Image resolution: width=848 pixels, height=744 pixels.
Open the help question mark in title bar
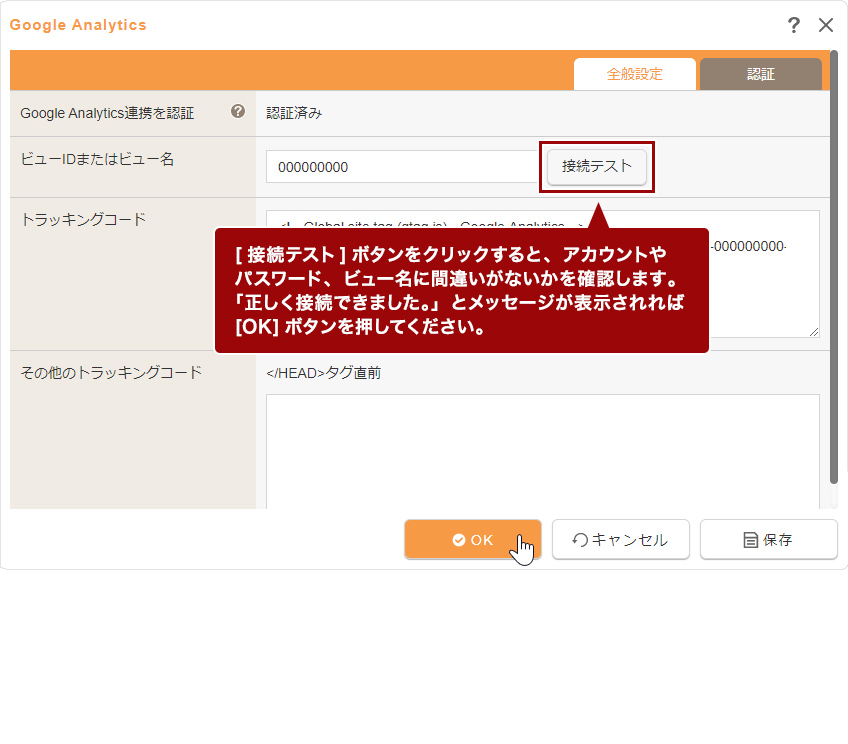point(793,25)
